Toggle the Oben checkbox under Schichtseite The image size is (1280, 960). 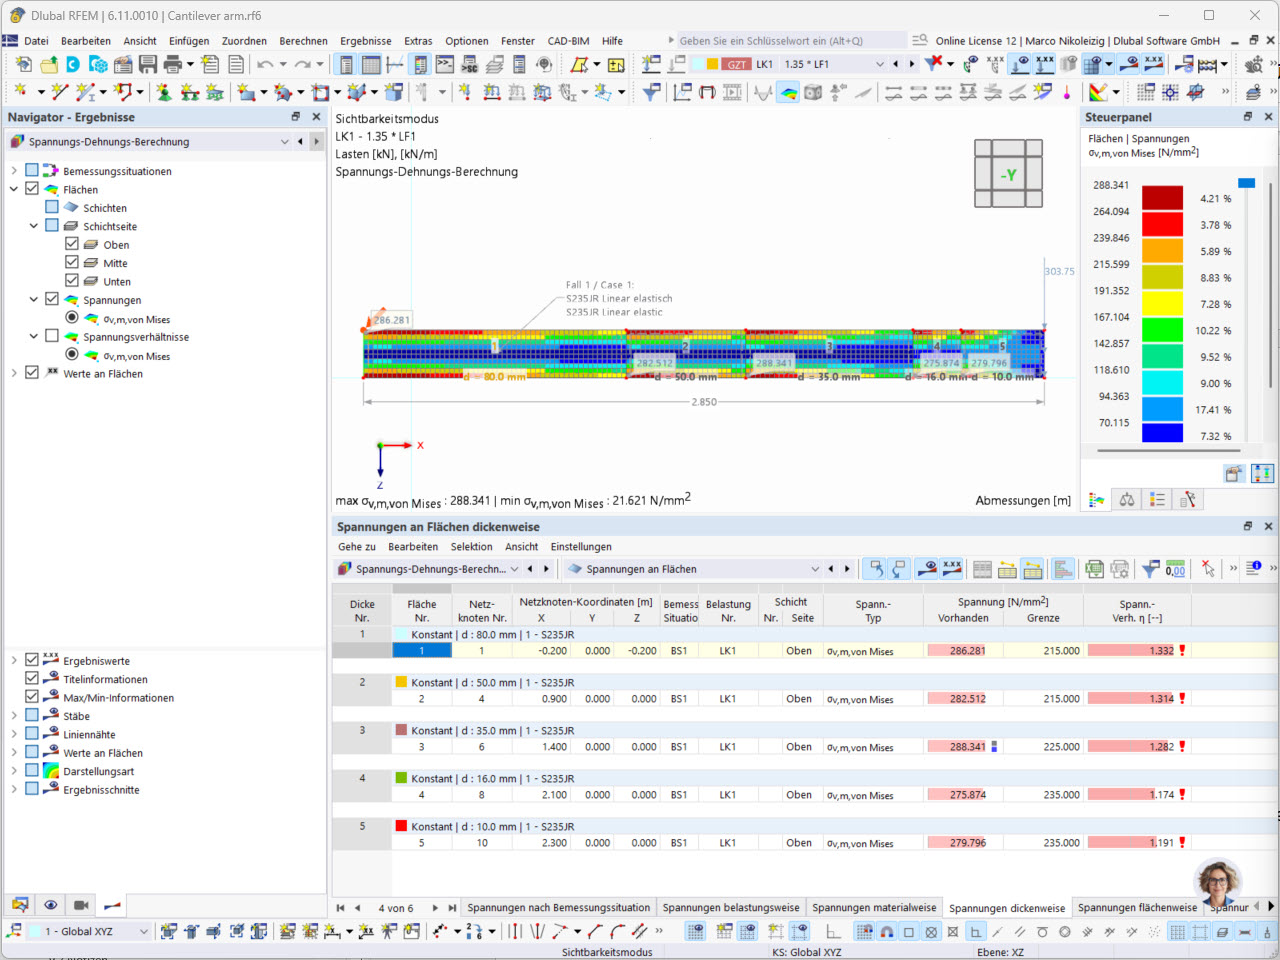(x=74, y=244)
